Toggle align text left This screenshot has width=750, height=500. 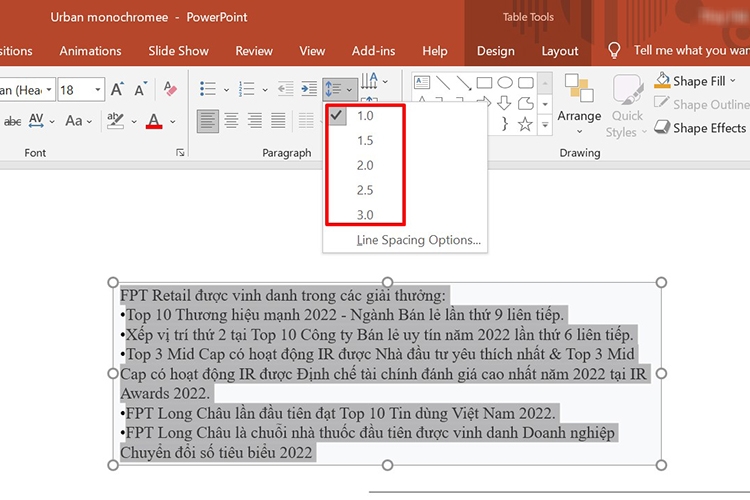[208, 121]
